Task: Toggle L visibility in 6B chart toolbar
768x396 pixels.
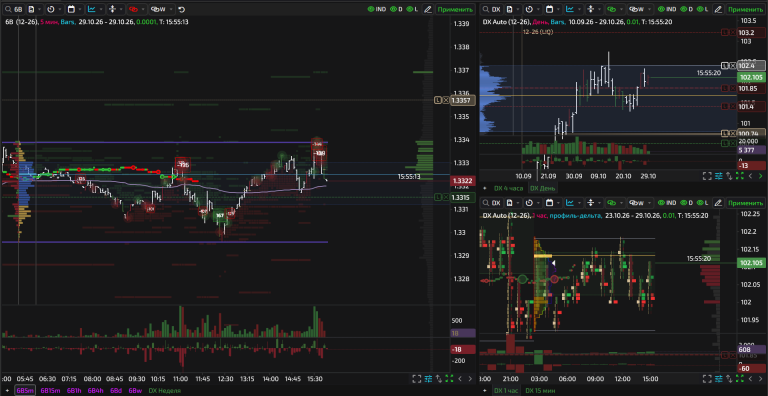Action: pyautogui.click(x=413, y=9)
